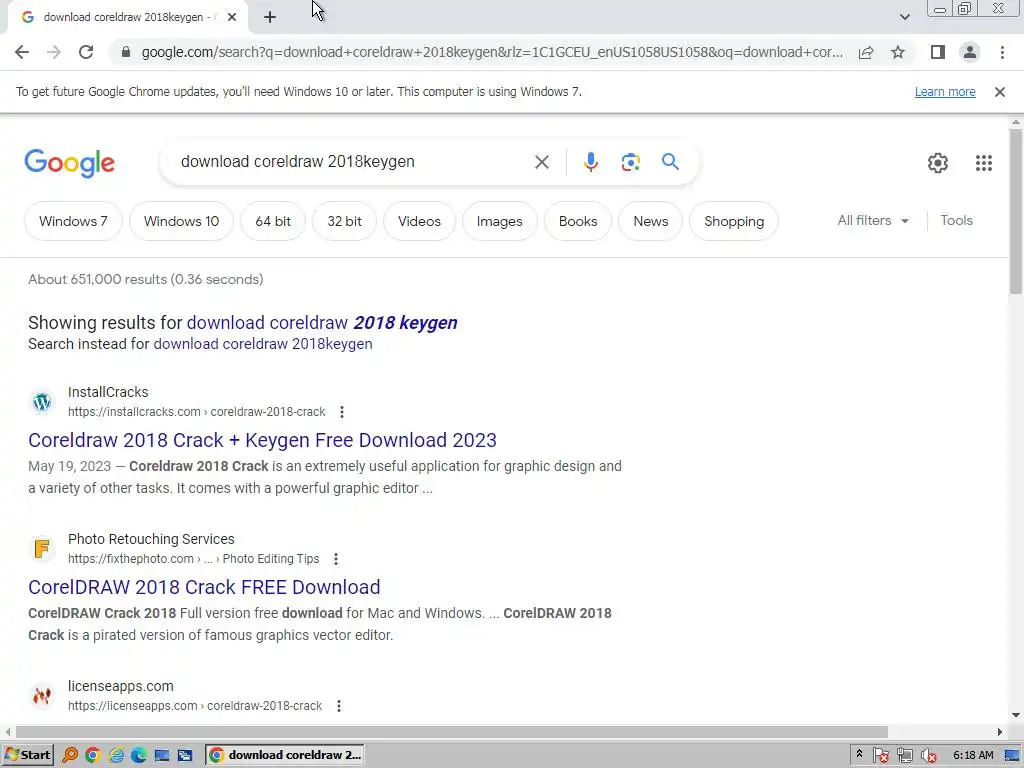Image resolution: width=1024 pixels, height=768 pixels.
Task: Close the coreldraw search tab
Action: (232, 18)
